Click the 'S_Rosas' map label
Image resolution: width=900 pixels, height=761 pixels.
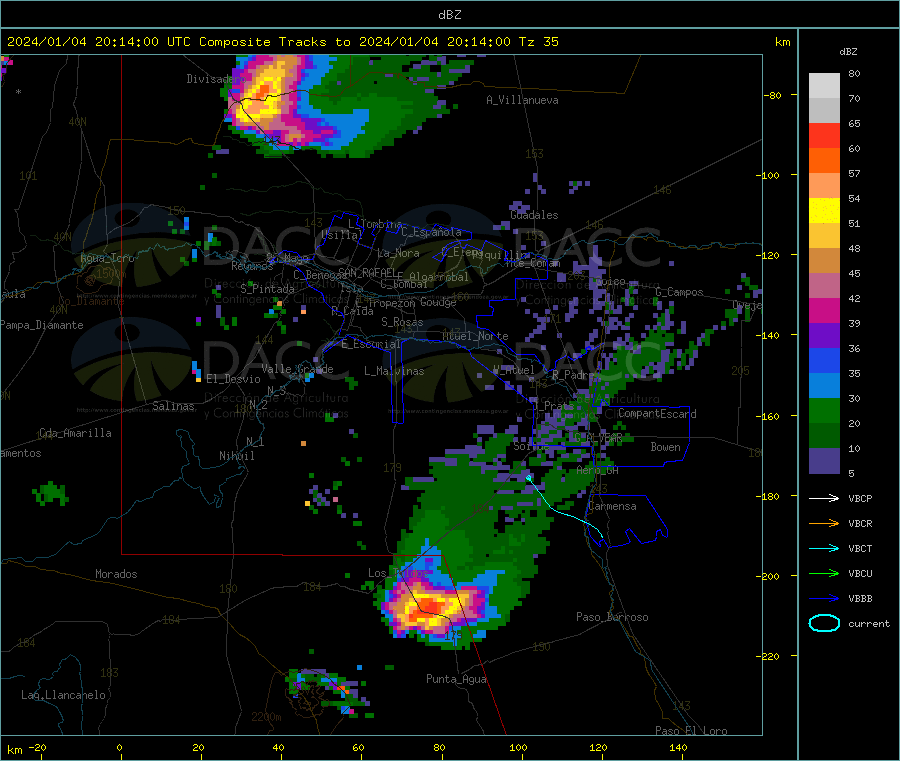(402, 323)
